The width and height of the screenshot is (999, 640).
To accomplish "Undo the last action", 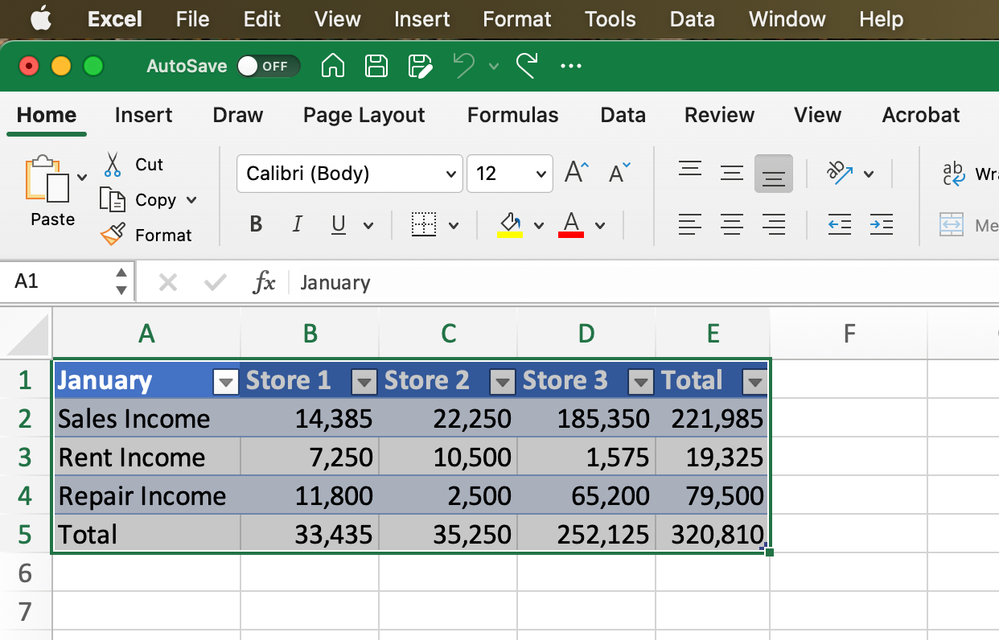I will pyautogui.click(x=464, y=66).
